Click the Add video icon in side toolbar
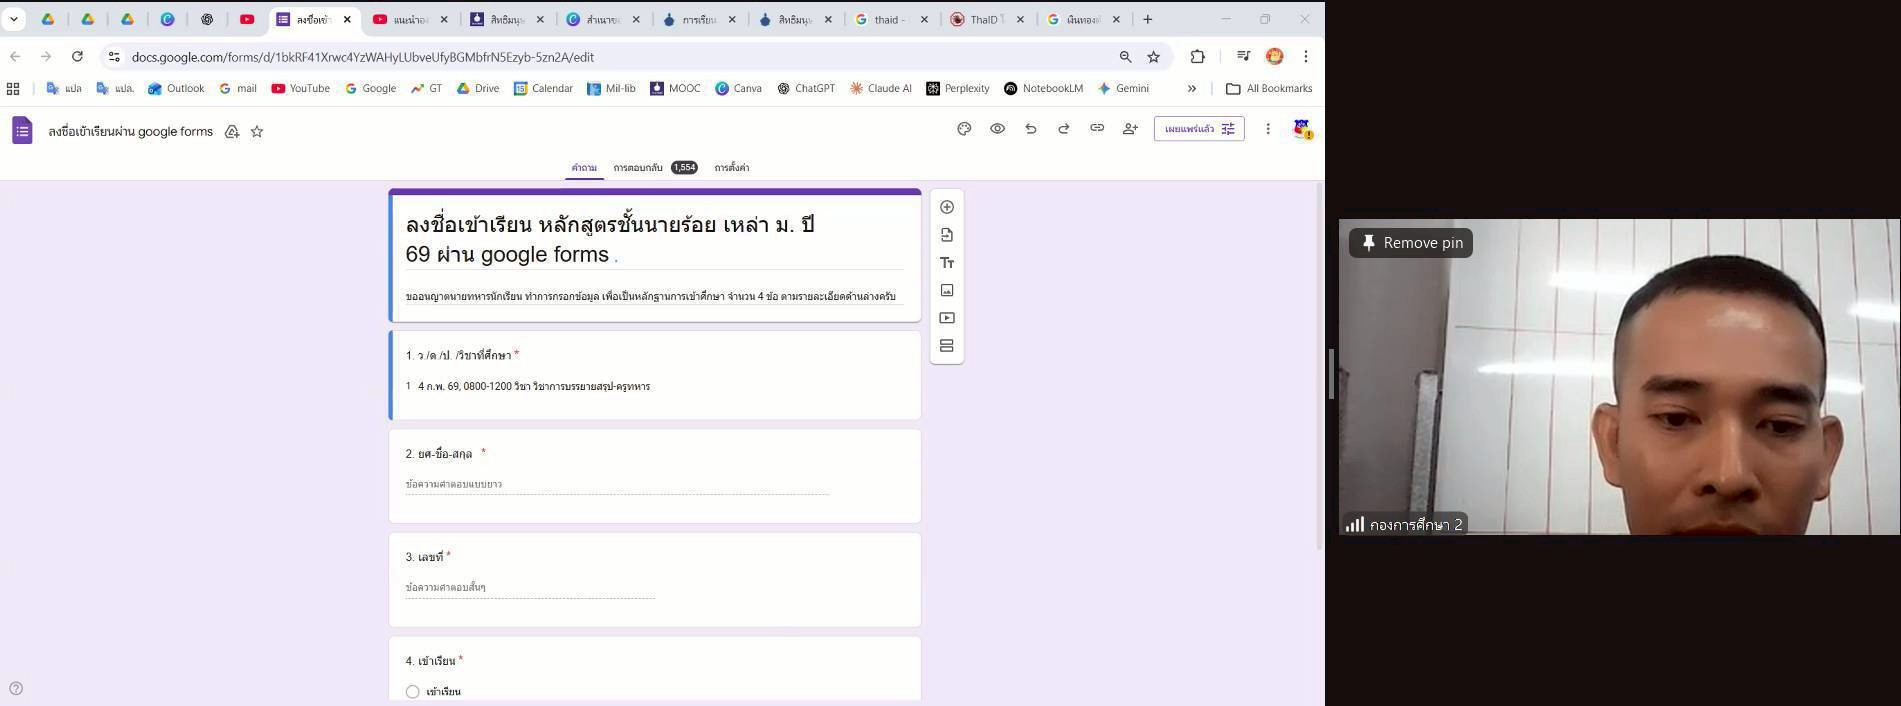The height and width of the screenshot is (706, 1901). (x=946, y=318)
